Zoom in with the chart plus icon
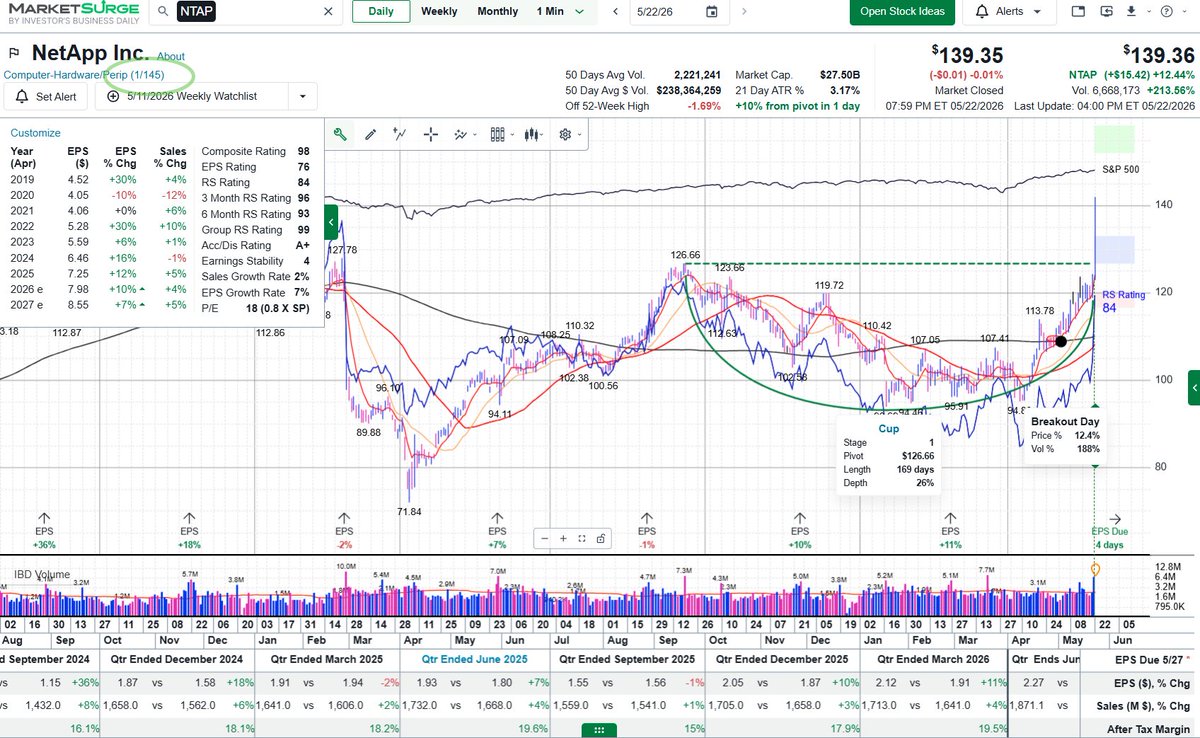 [564, 538]
